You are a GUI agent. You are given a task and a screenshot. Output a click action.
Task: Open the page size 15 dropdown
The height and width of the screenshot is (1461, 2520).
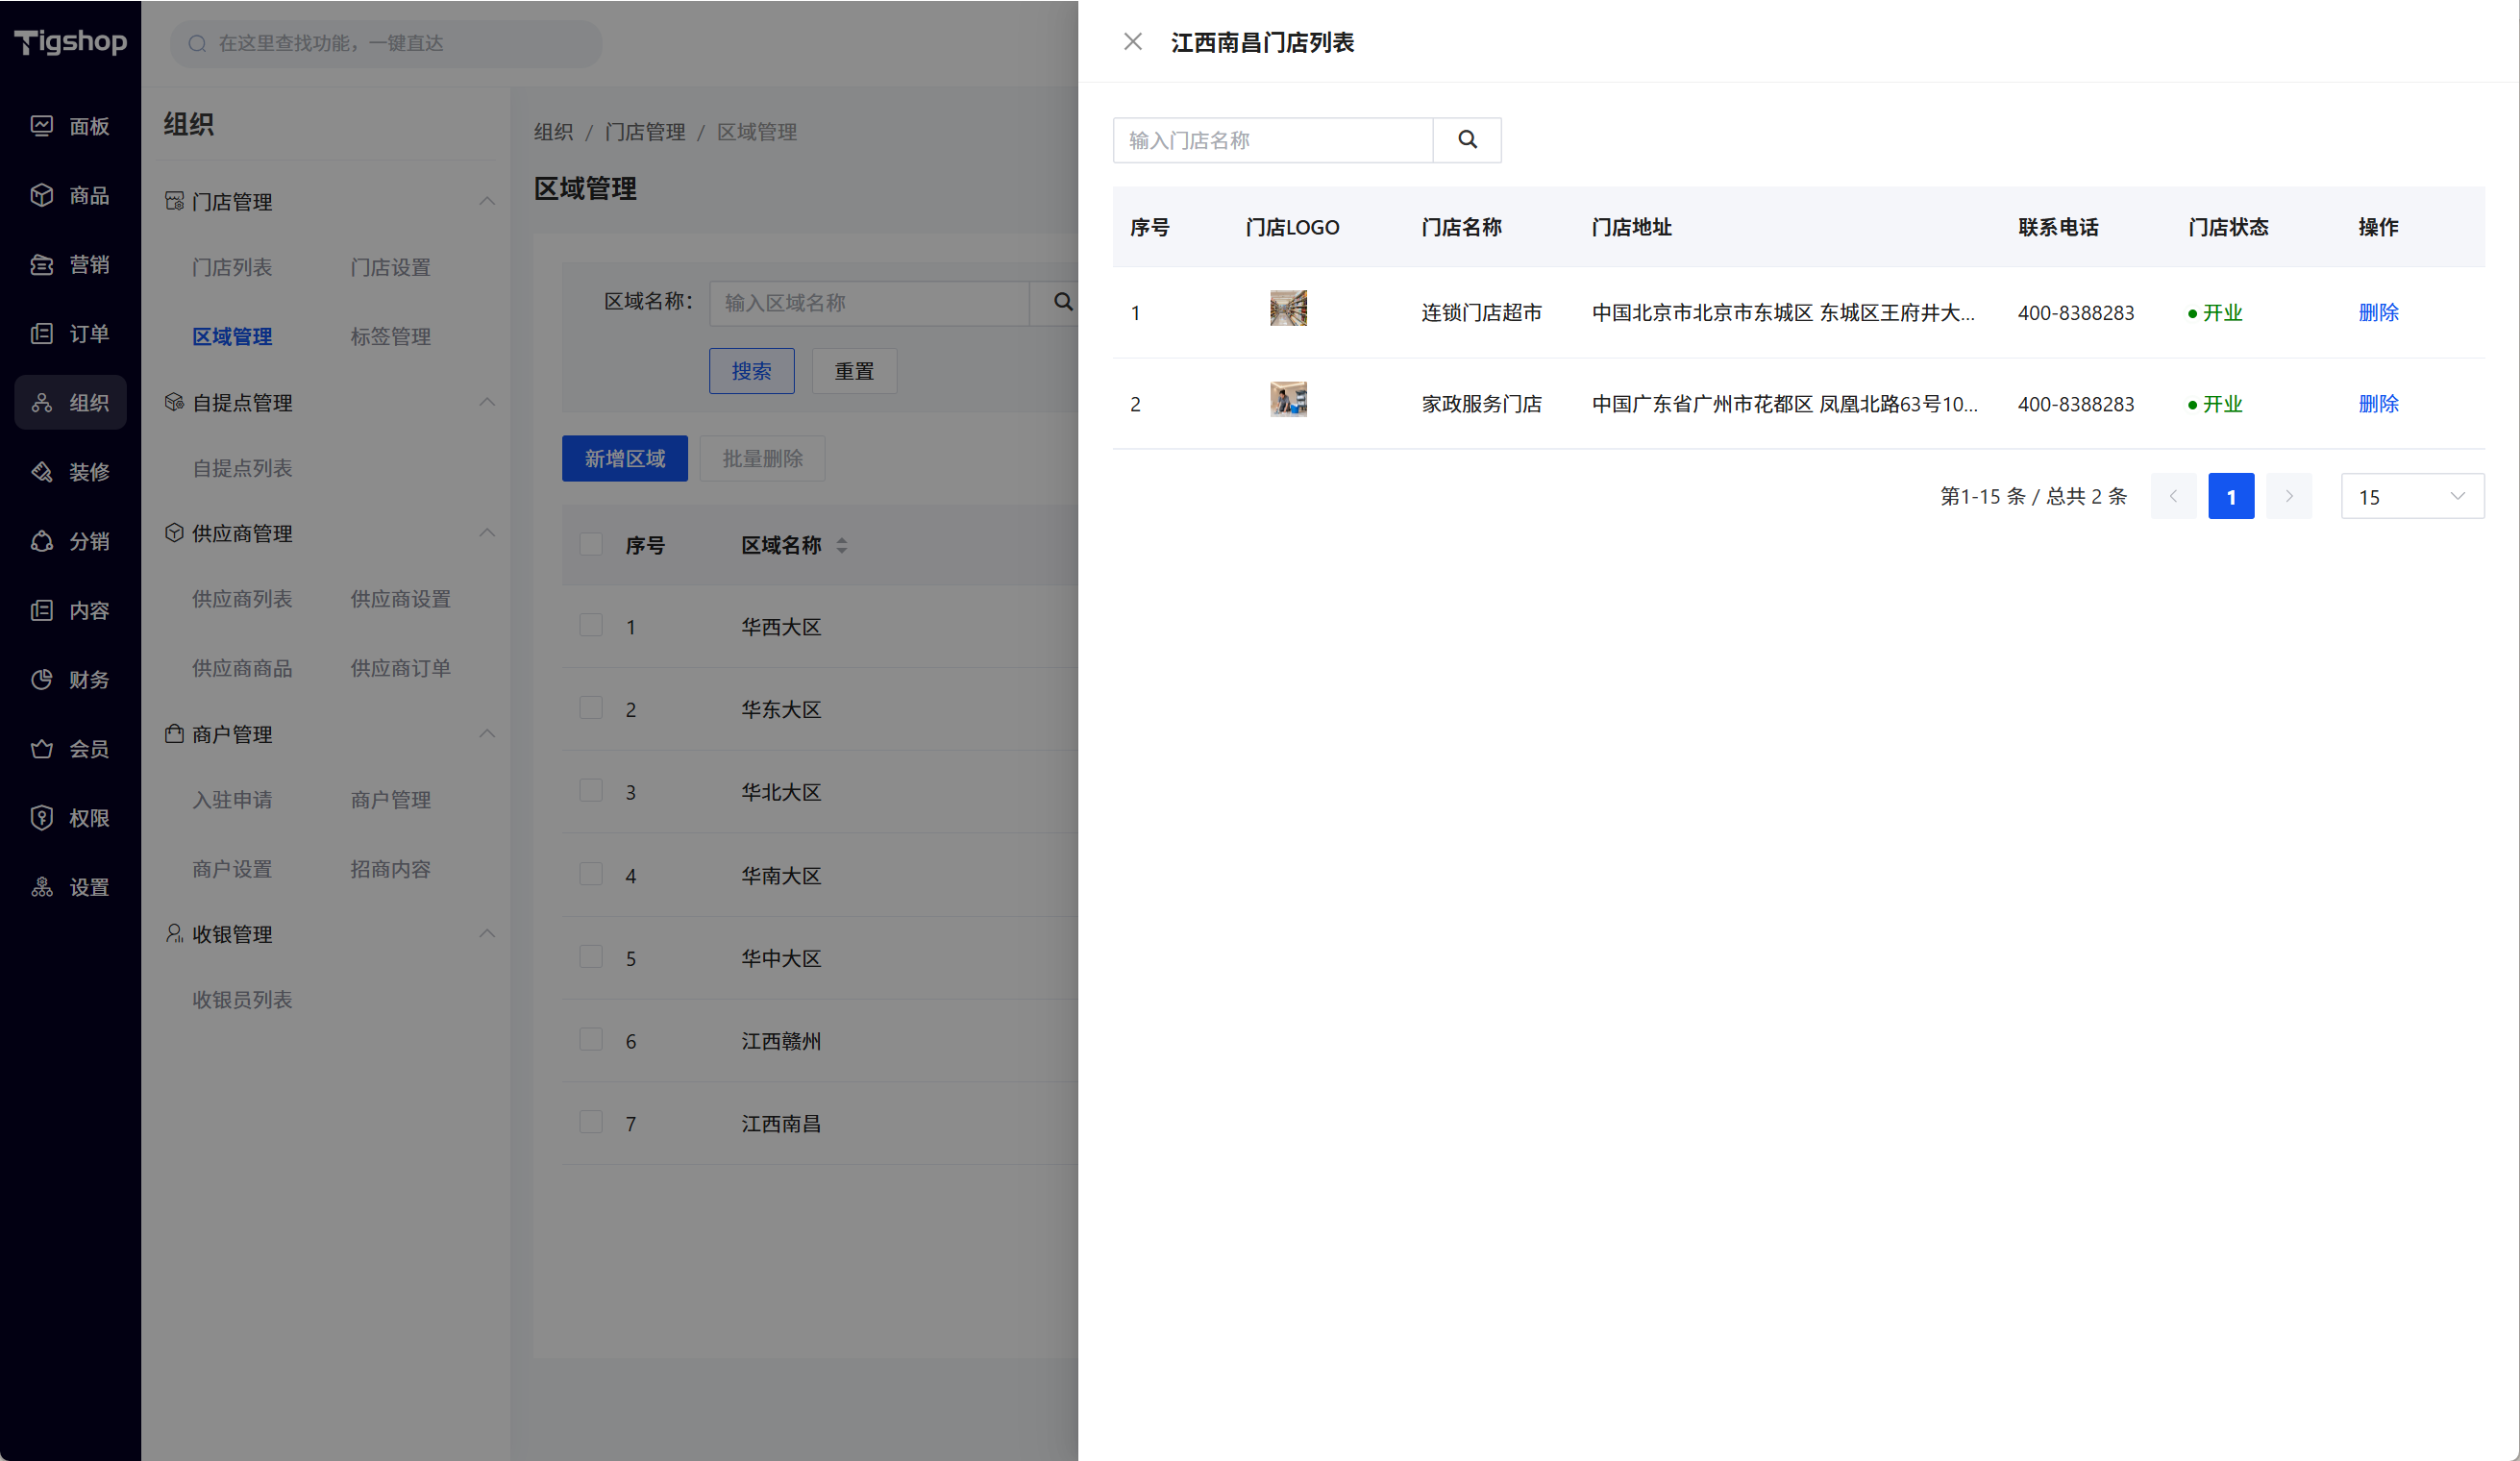tap(2411, 496)
